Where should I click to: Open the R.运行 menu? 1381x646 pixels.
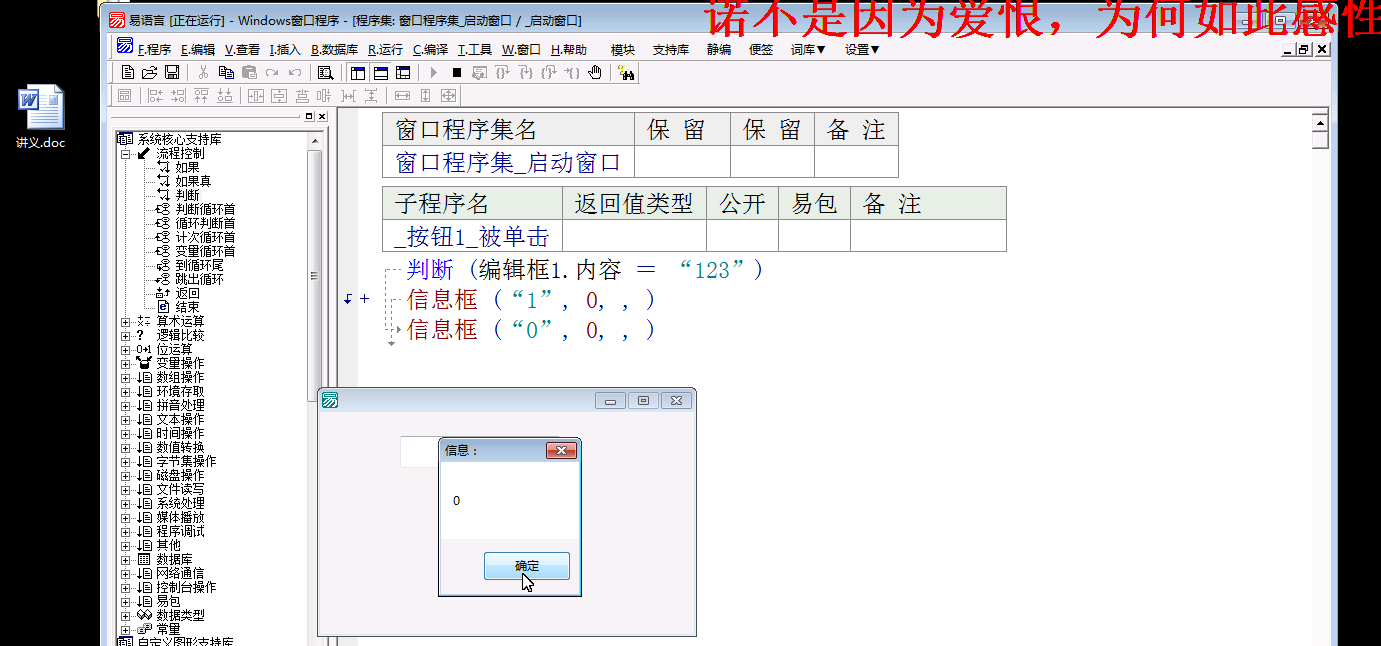coord(383,48)
